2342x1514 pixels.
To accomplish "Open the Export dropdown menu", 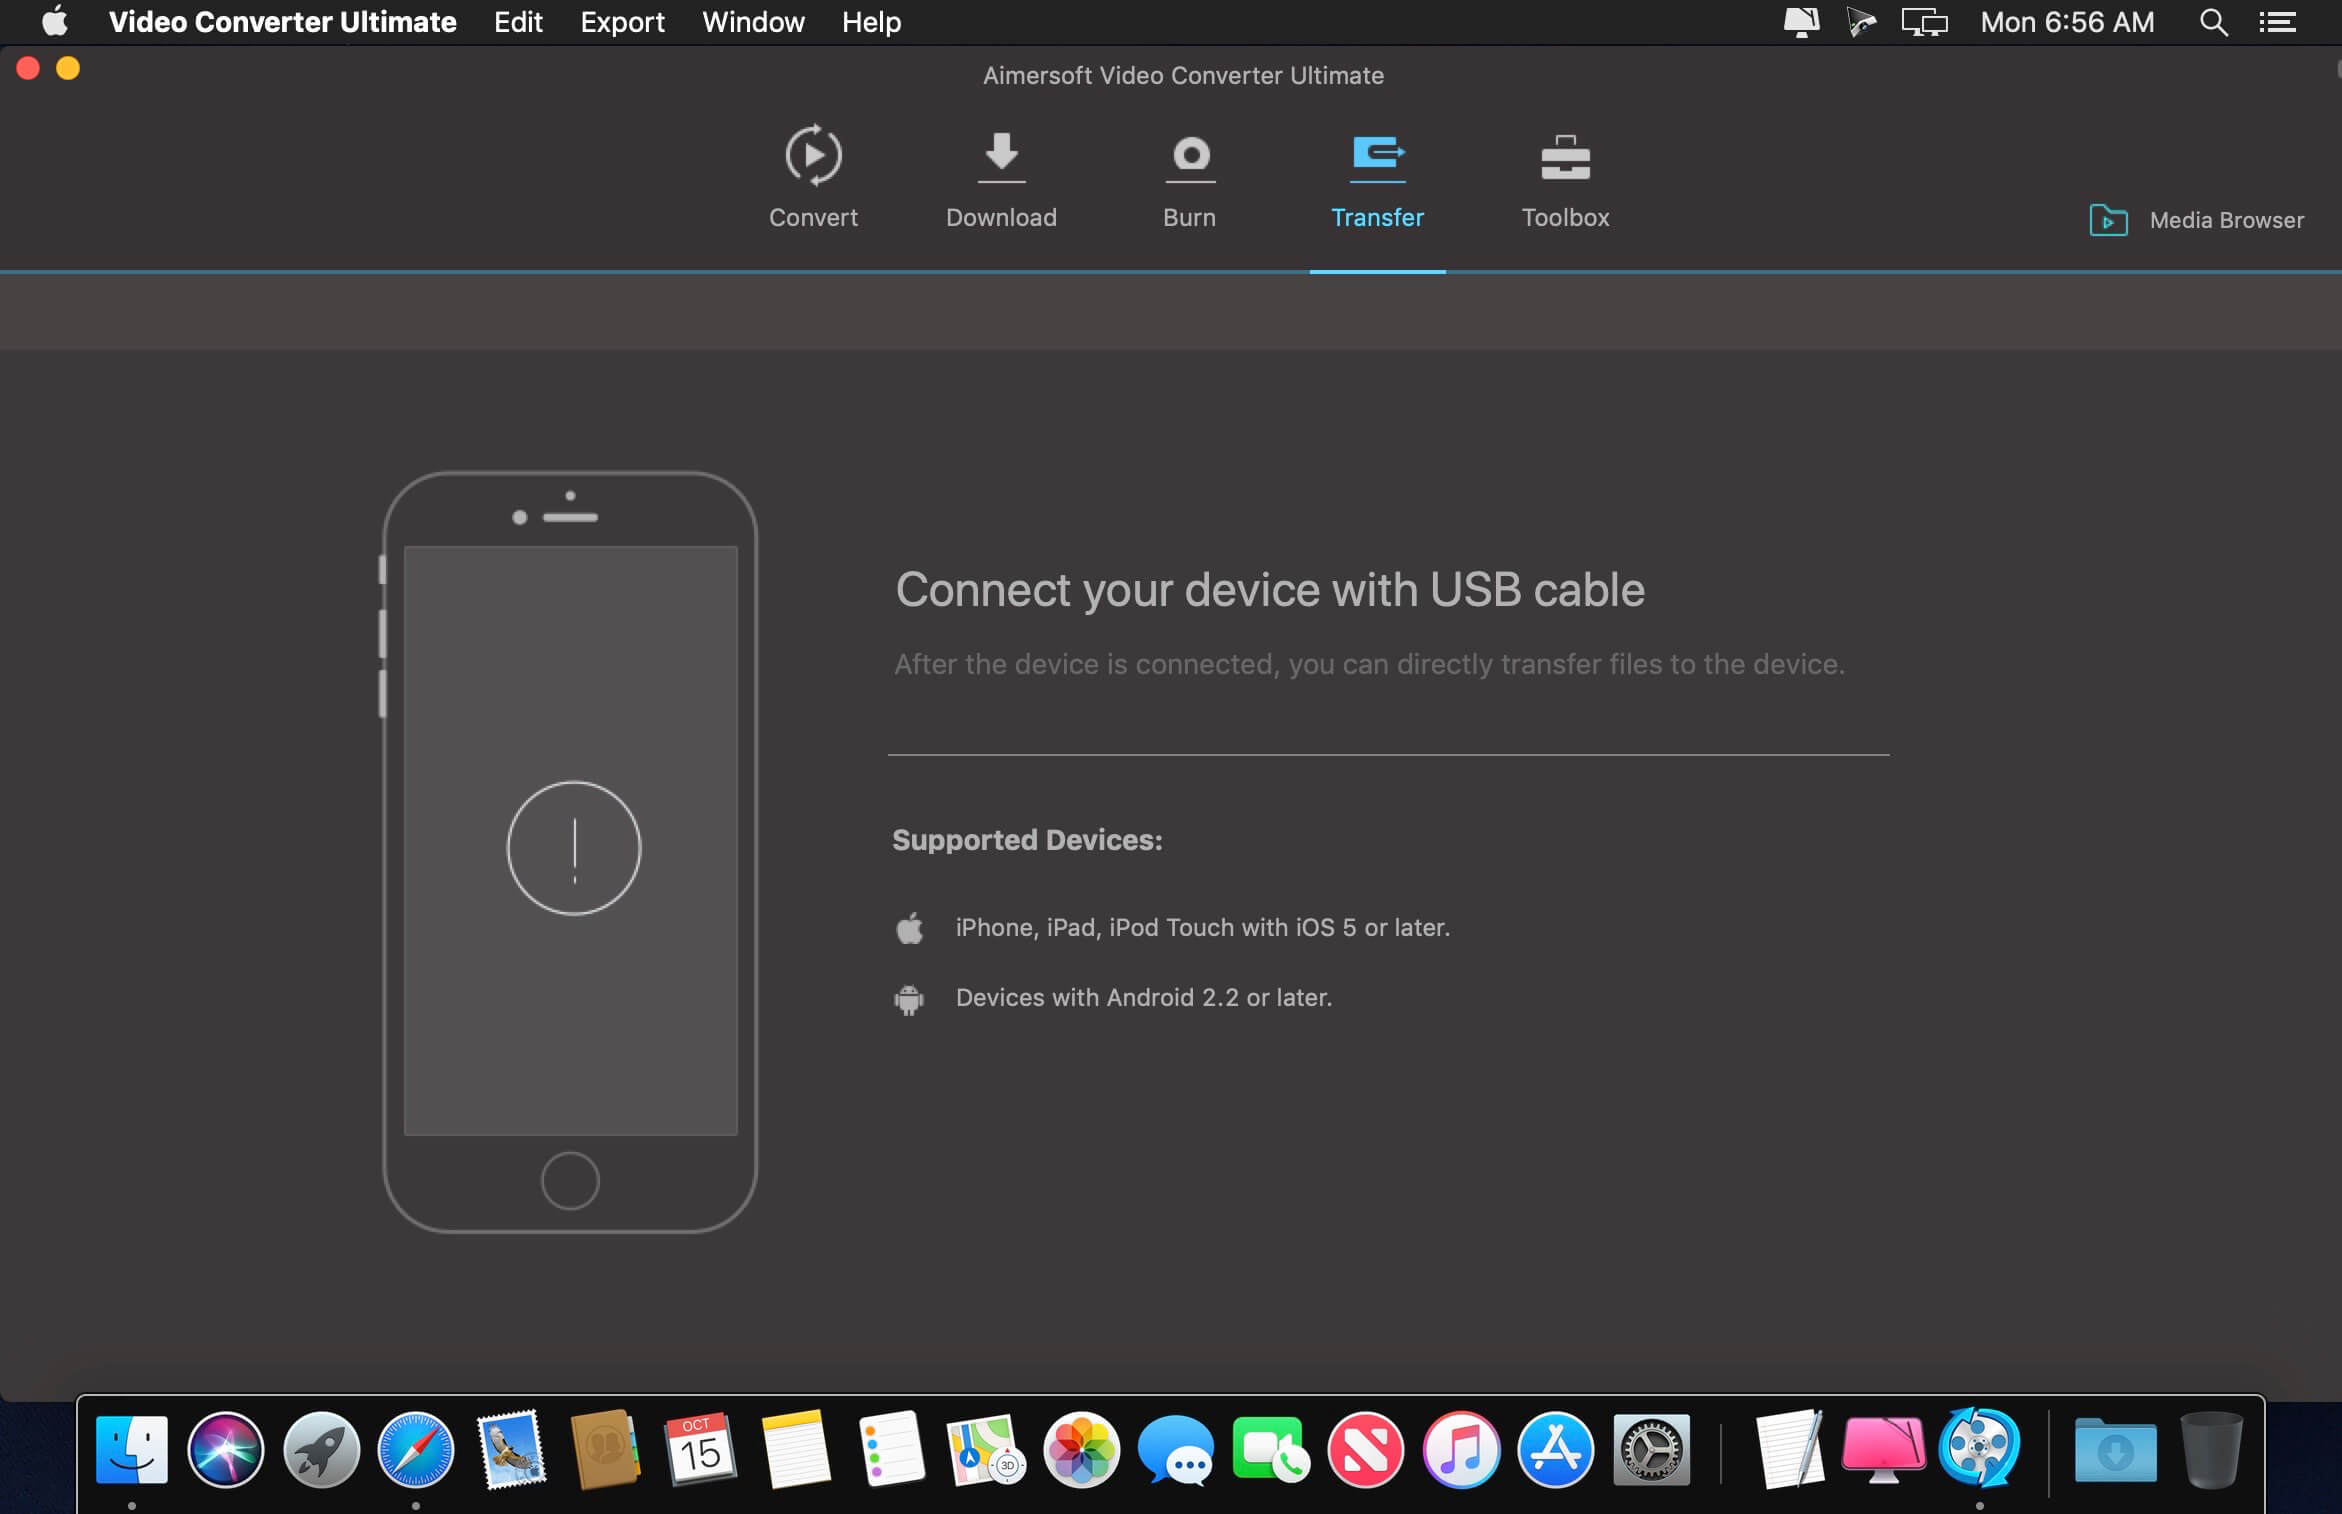I will 620,22.
